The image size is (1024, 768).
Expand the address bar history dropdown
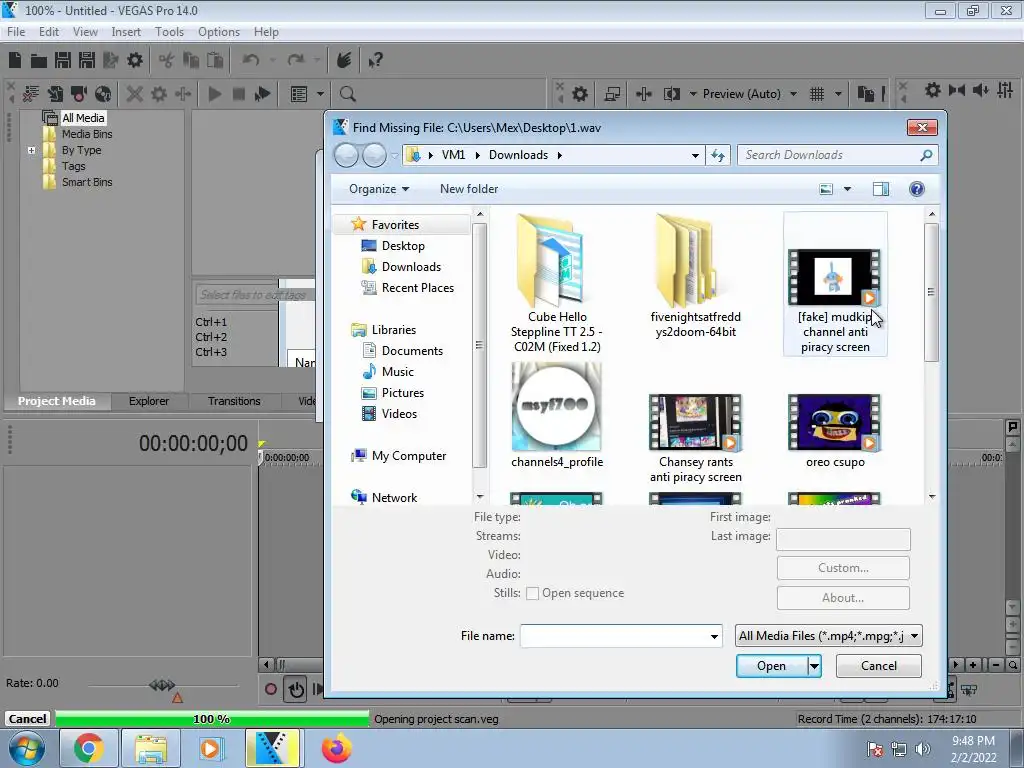pyautogui.click(x=695, y=155)
